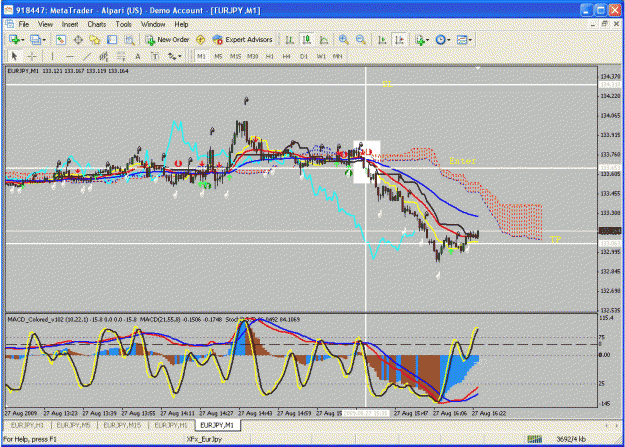Viewport: 625px width, 447px height.
Task: Open the New Chart dropdown
Action: point(16,39)
